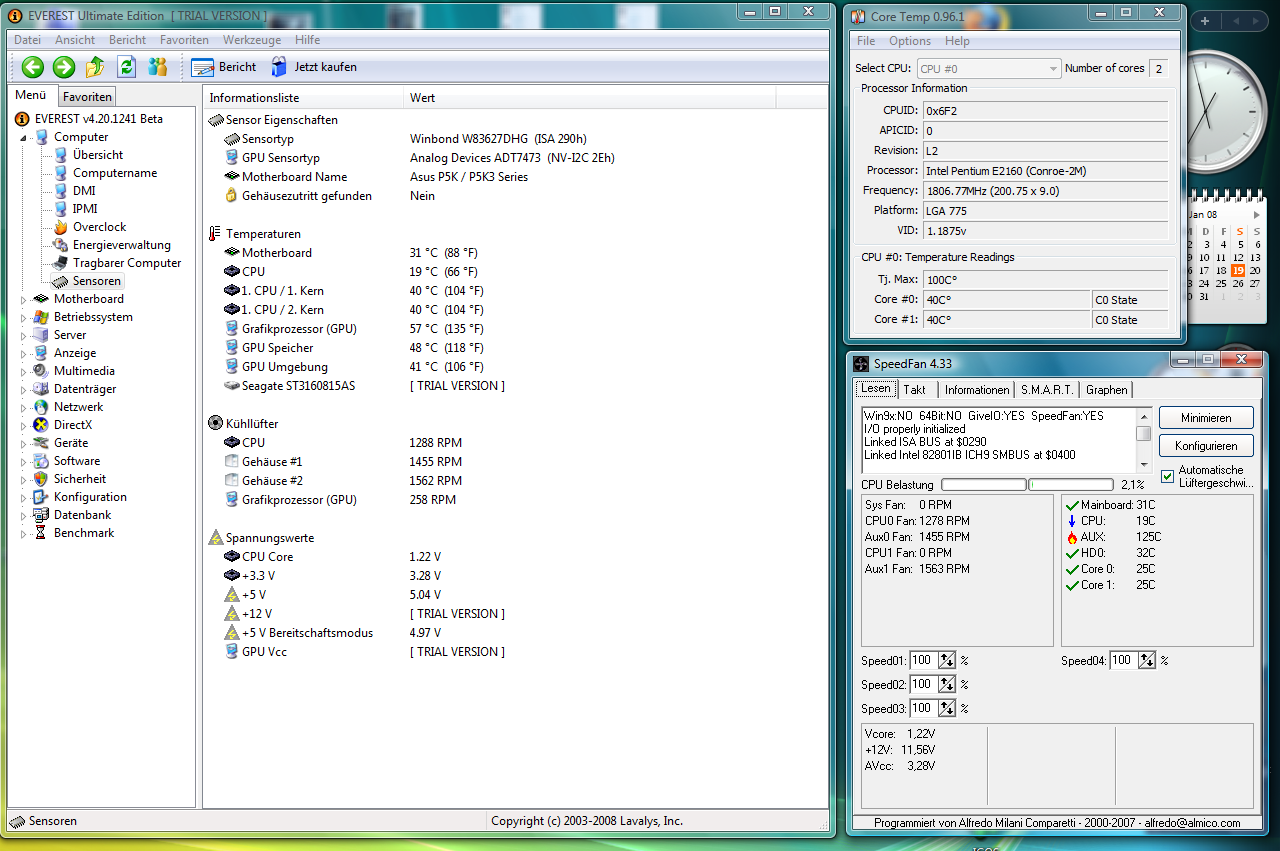Select the Geräte icon in tree
Viewport: 1280px width, 851px height.
pos(41,443)
